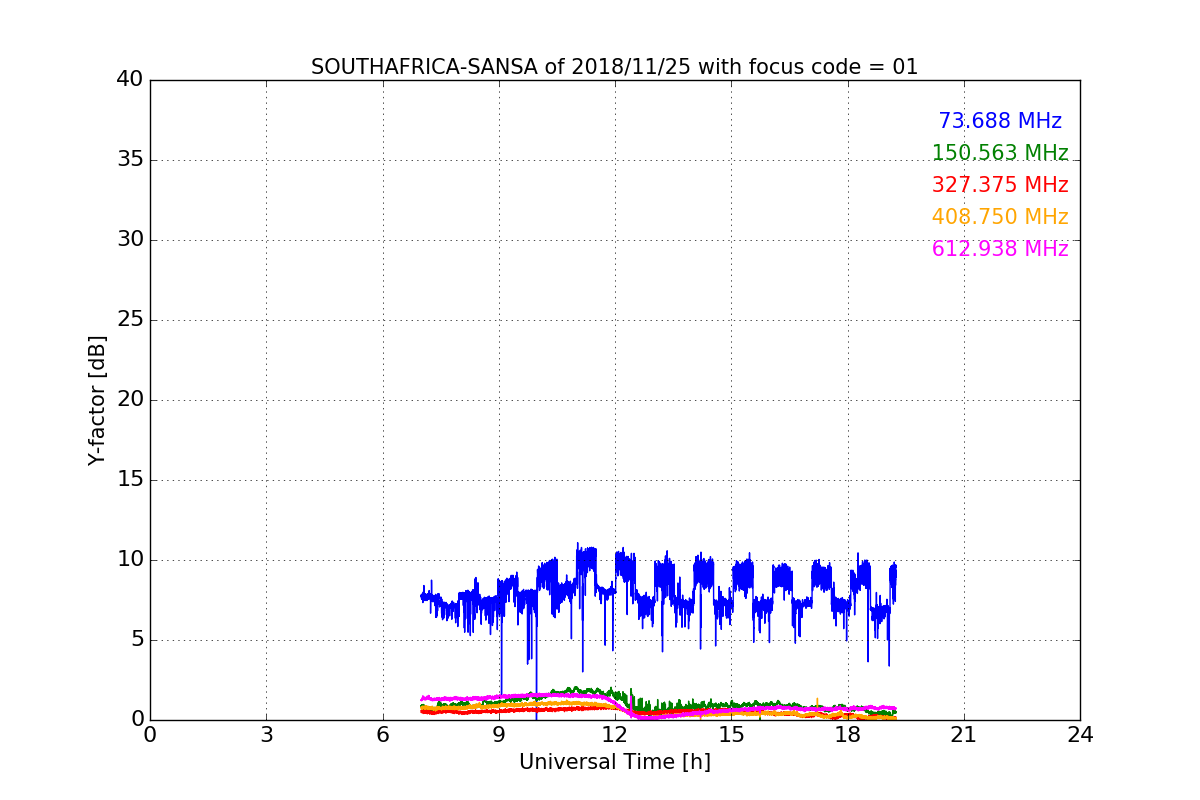Select the 327.375 MHz legend label
The image size is (1200, 800).
(x=1000, y=185)
